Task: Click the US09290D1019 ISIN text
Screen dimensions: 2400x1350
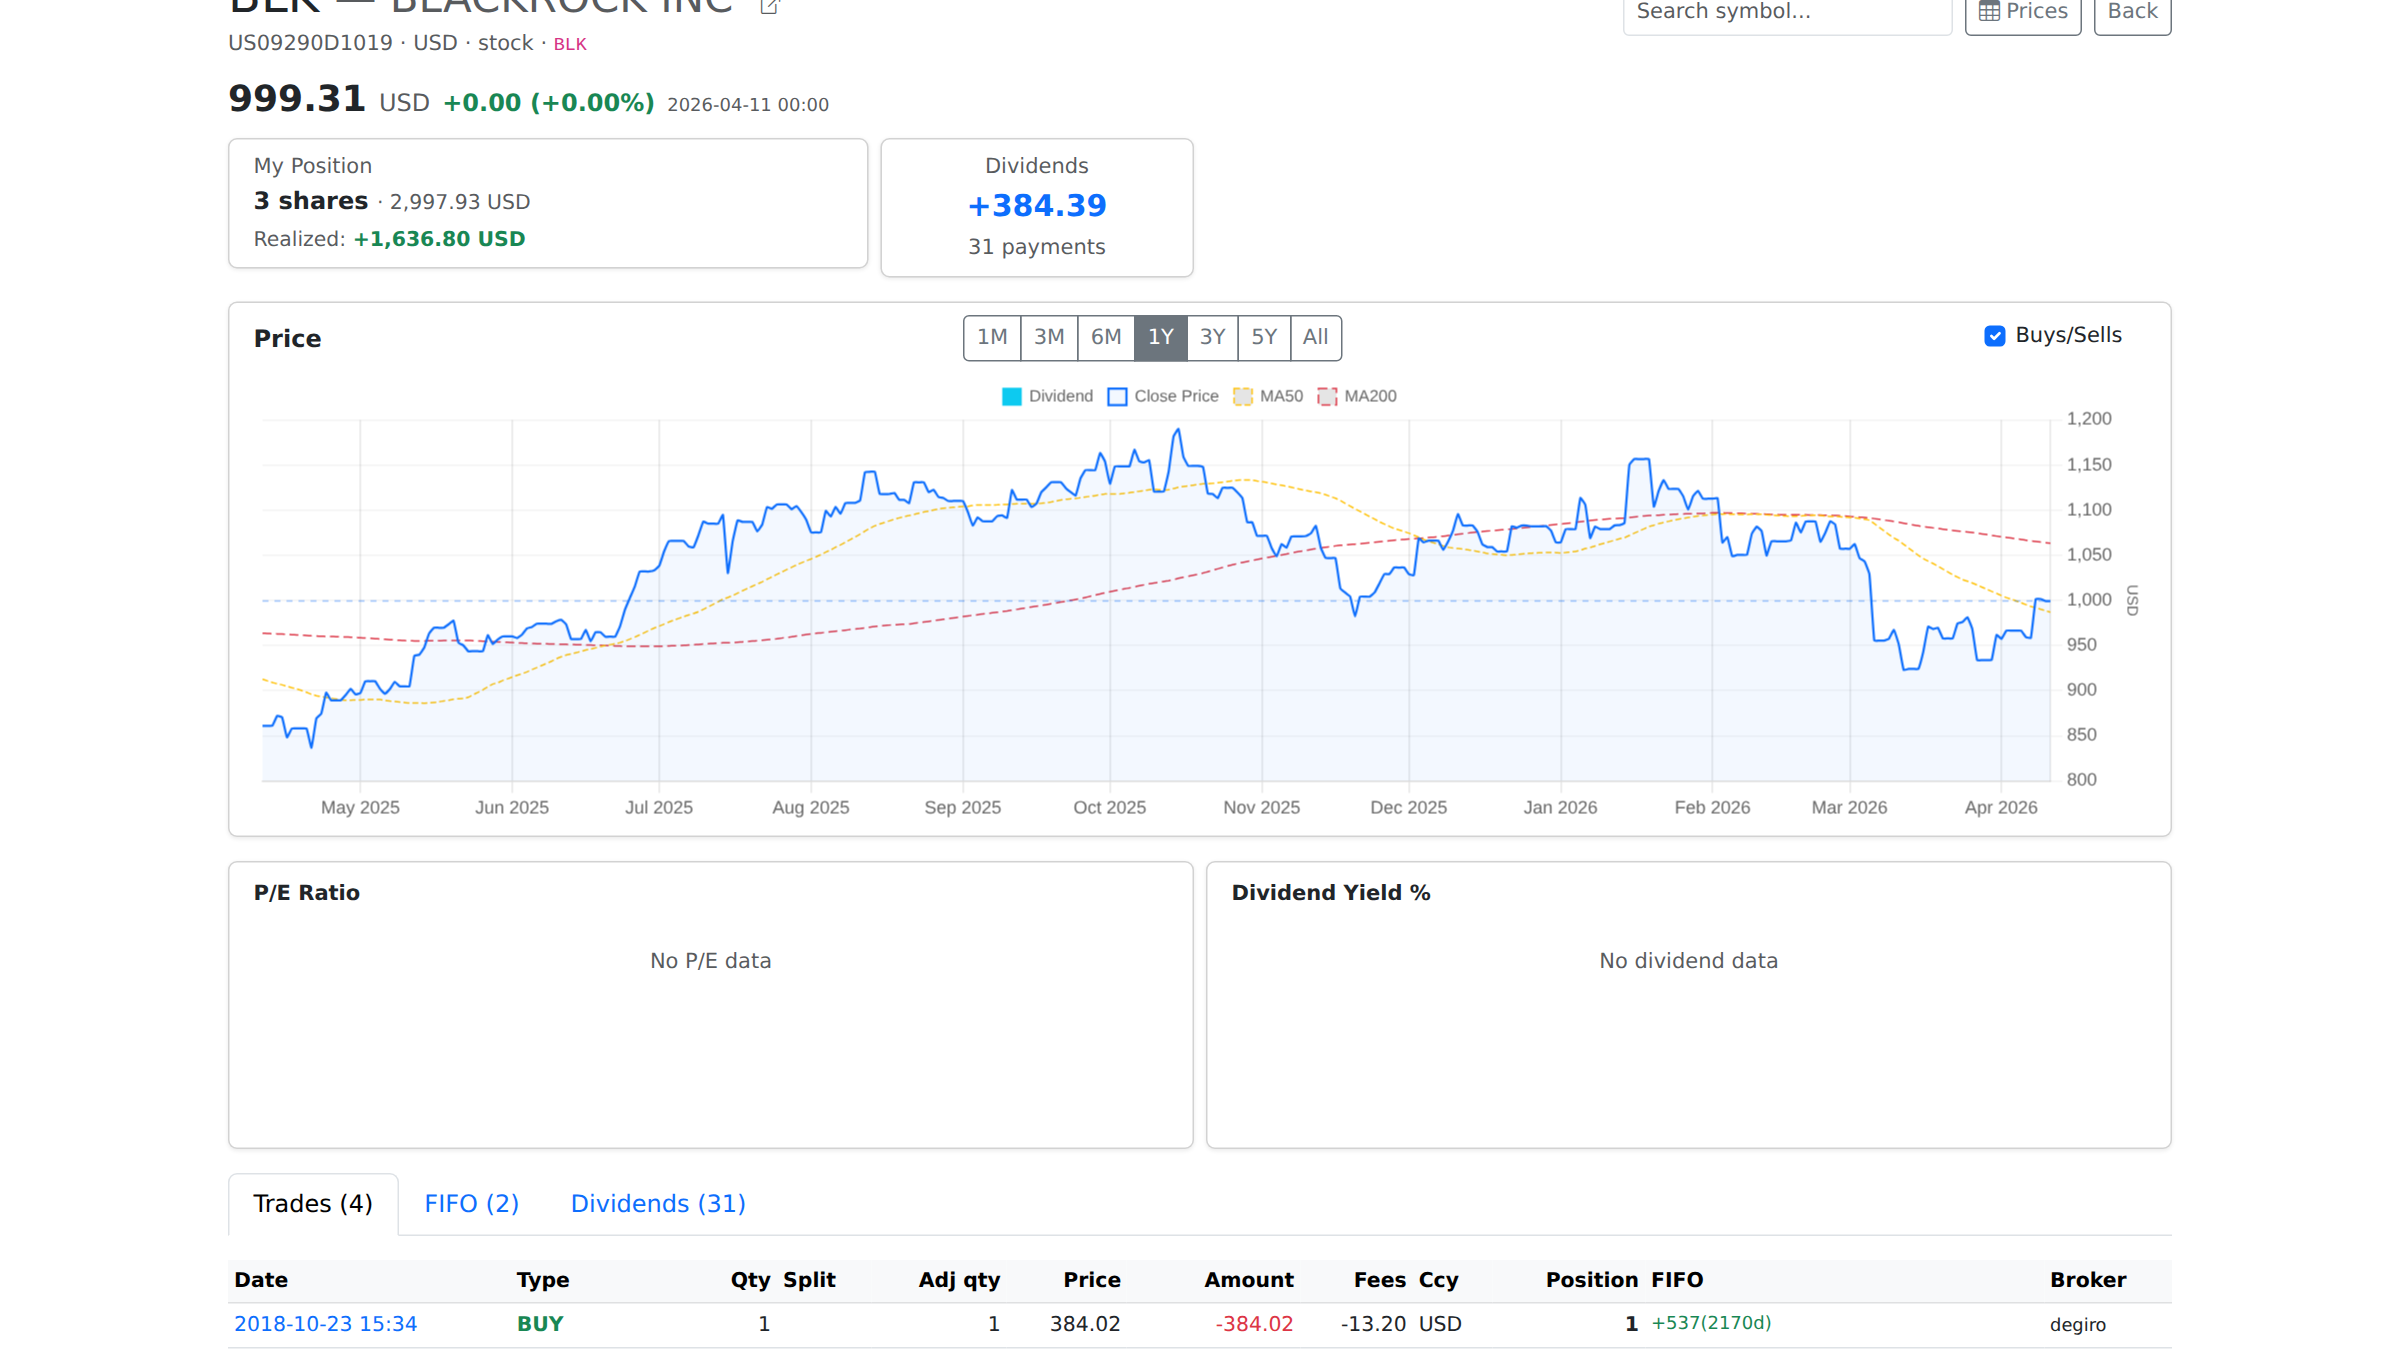Action: click(x=310, y=43)
